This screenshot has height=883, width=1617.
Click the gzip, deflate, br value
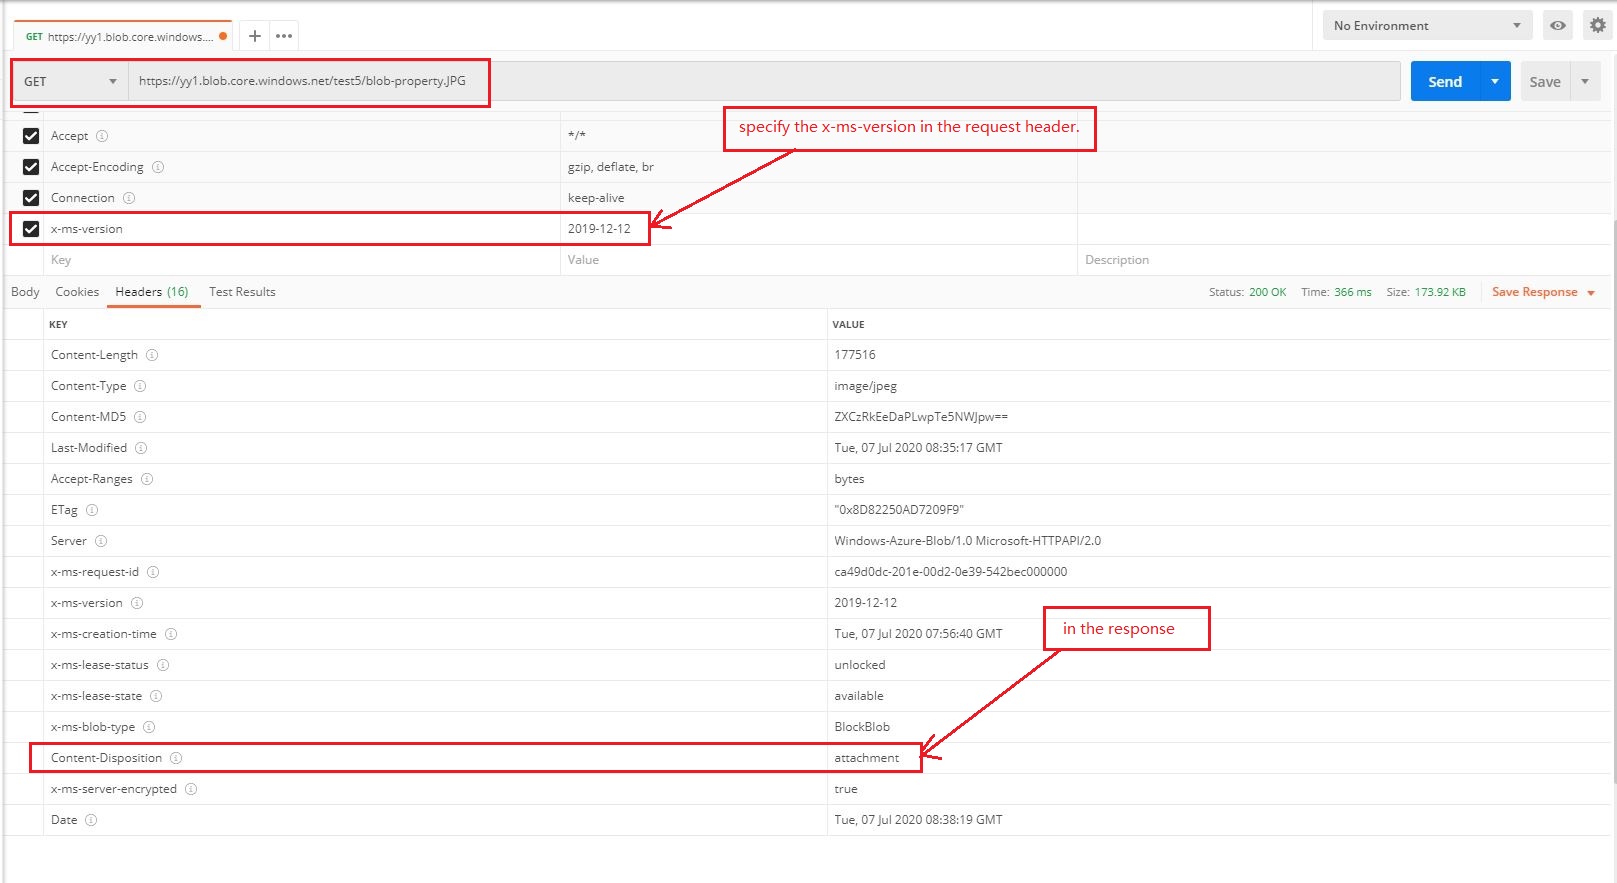tap(611, 167)
